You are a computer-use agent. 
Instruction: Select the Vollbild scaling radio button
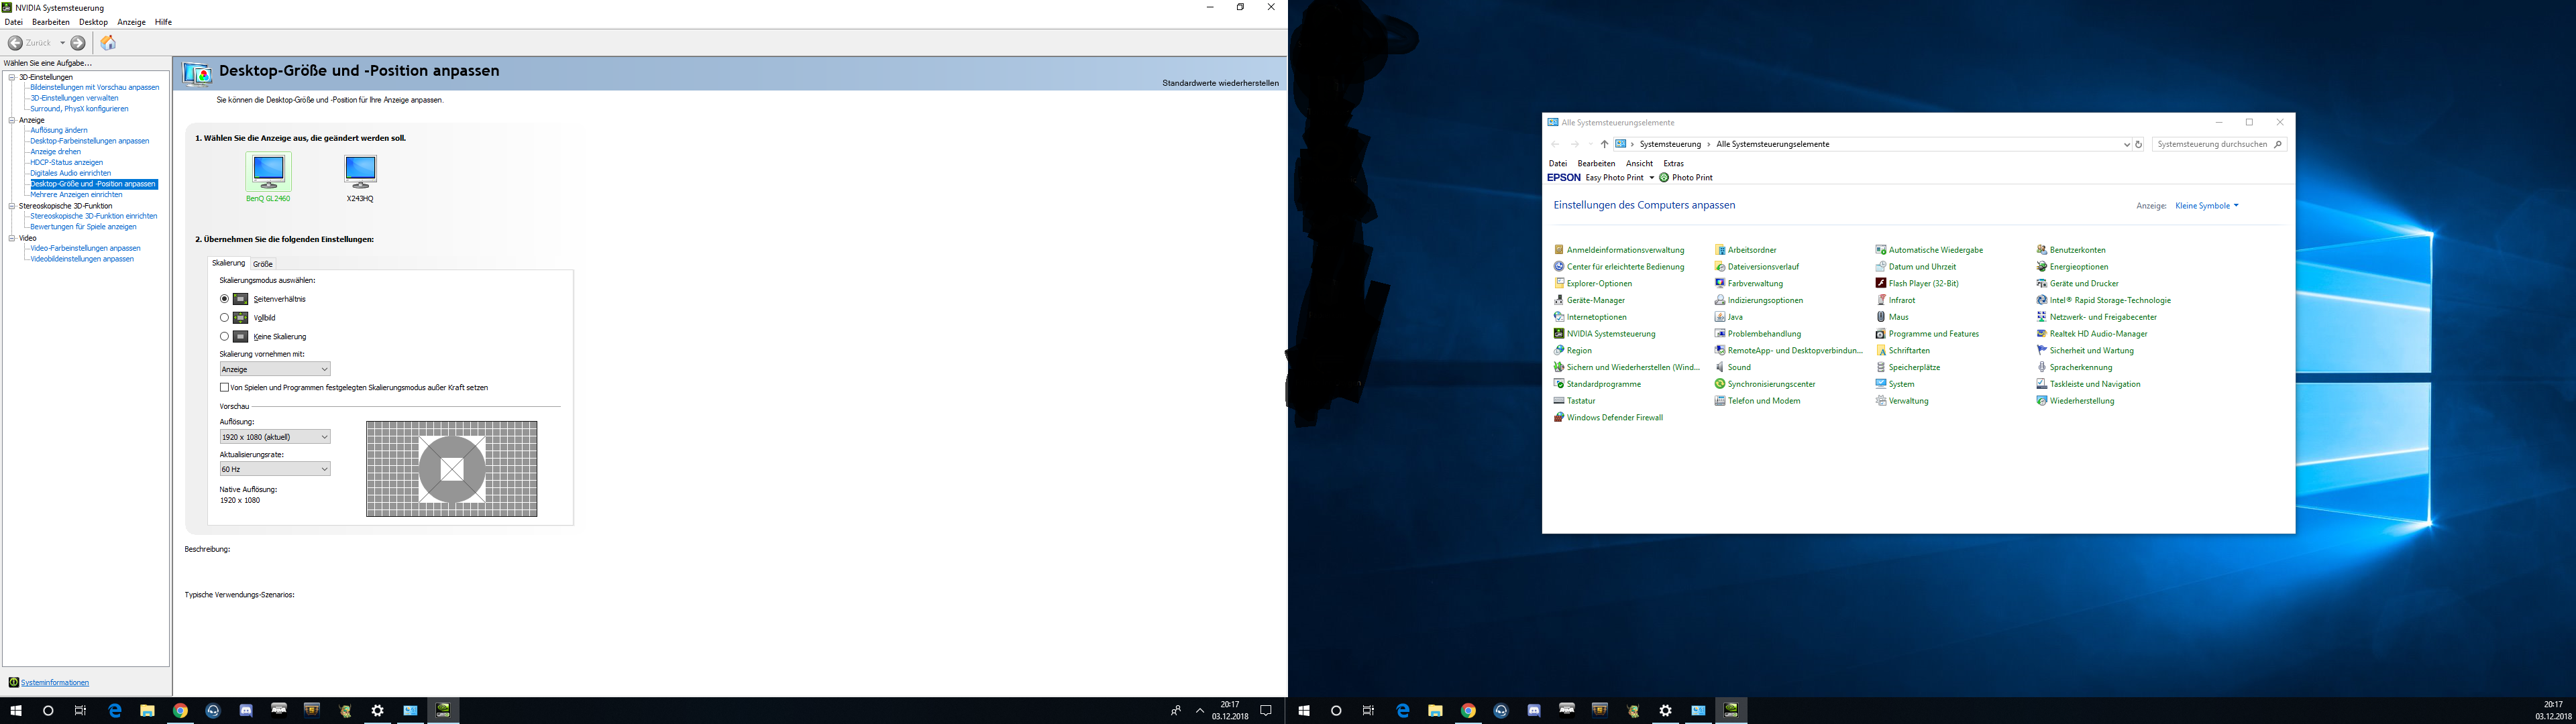coord(224,318)
